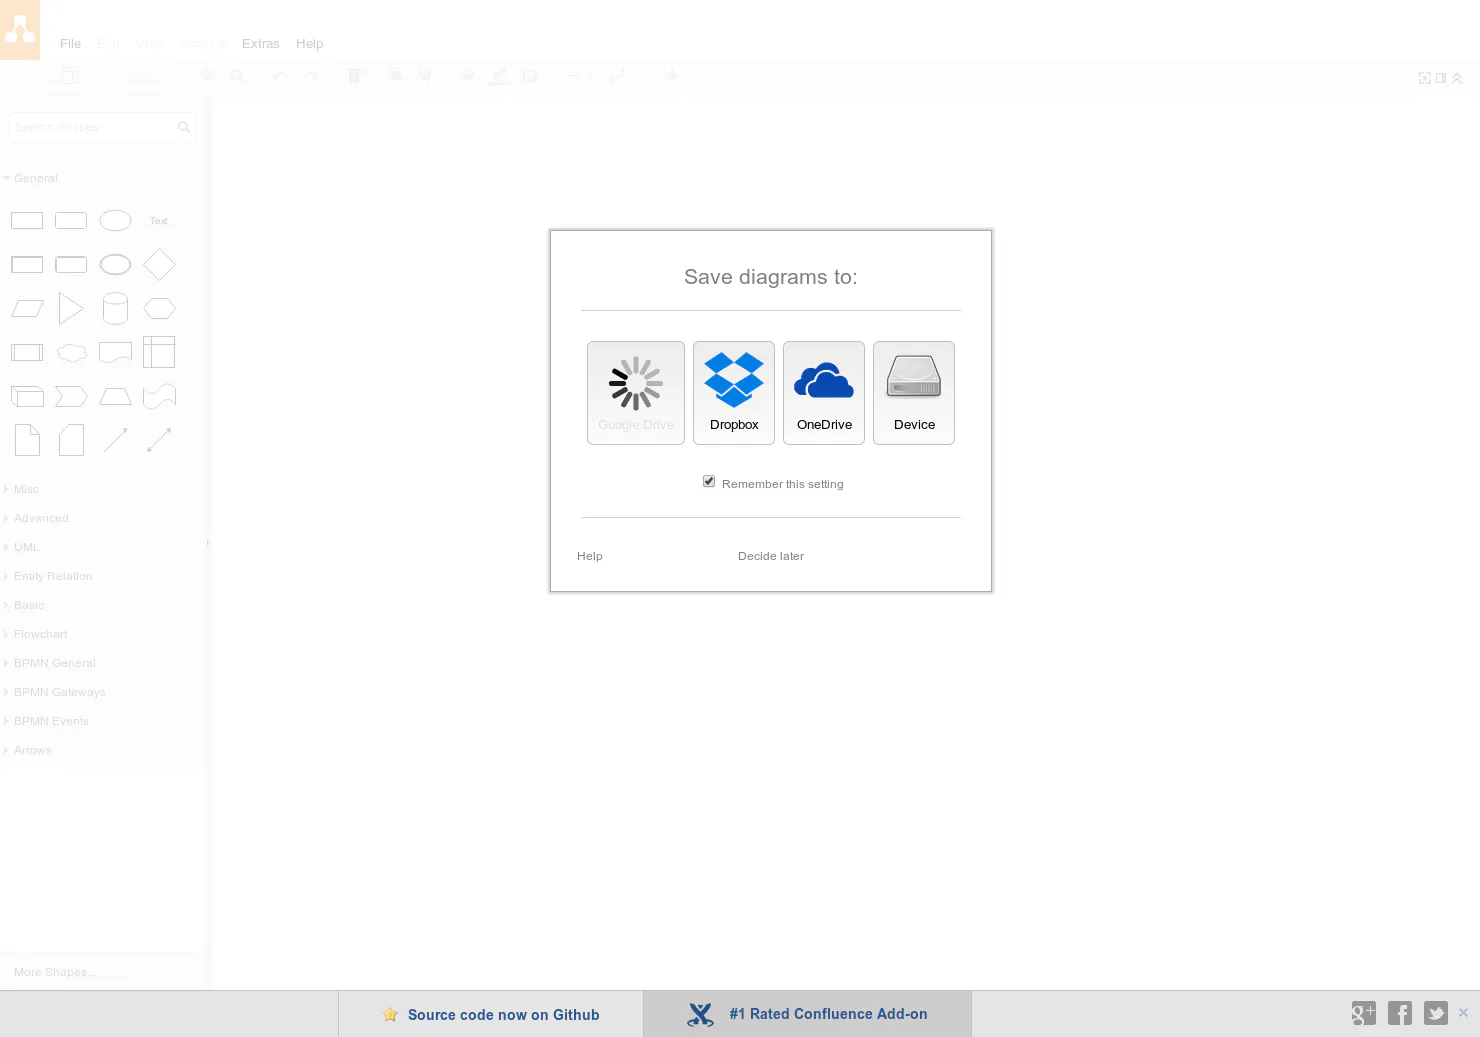Select Dropbox for saving diagrams

734,393
